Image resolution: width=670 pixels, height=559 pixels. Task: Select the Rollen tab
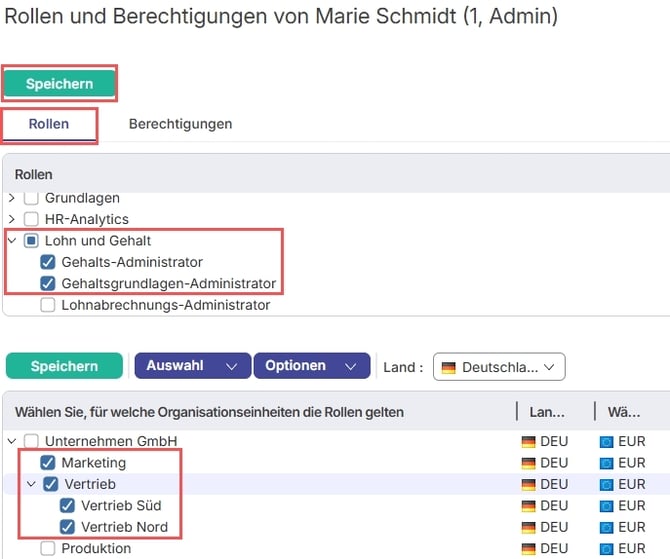tap(48, 124)
